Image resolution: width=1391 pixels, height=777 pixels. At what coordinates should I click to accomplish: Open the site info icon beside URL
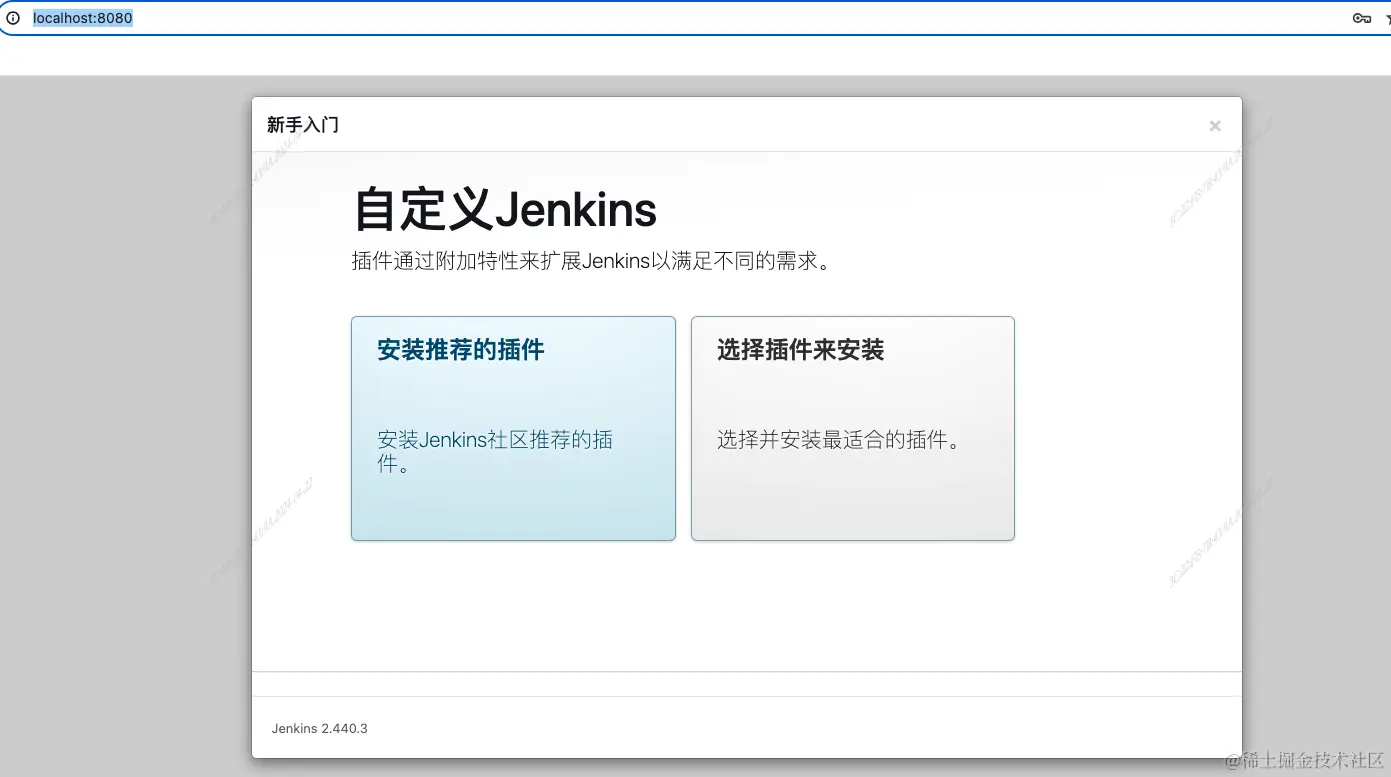(x=13, y=18)
